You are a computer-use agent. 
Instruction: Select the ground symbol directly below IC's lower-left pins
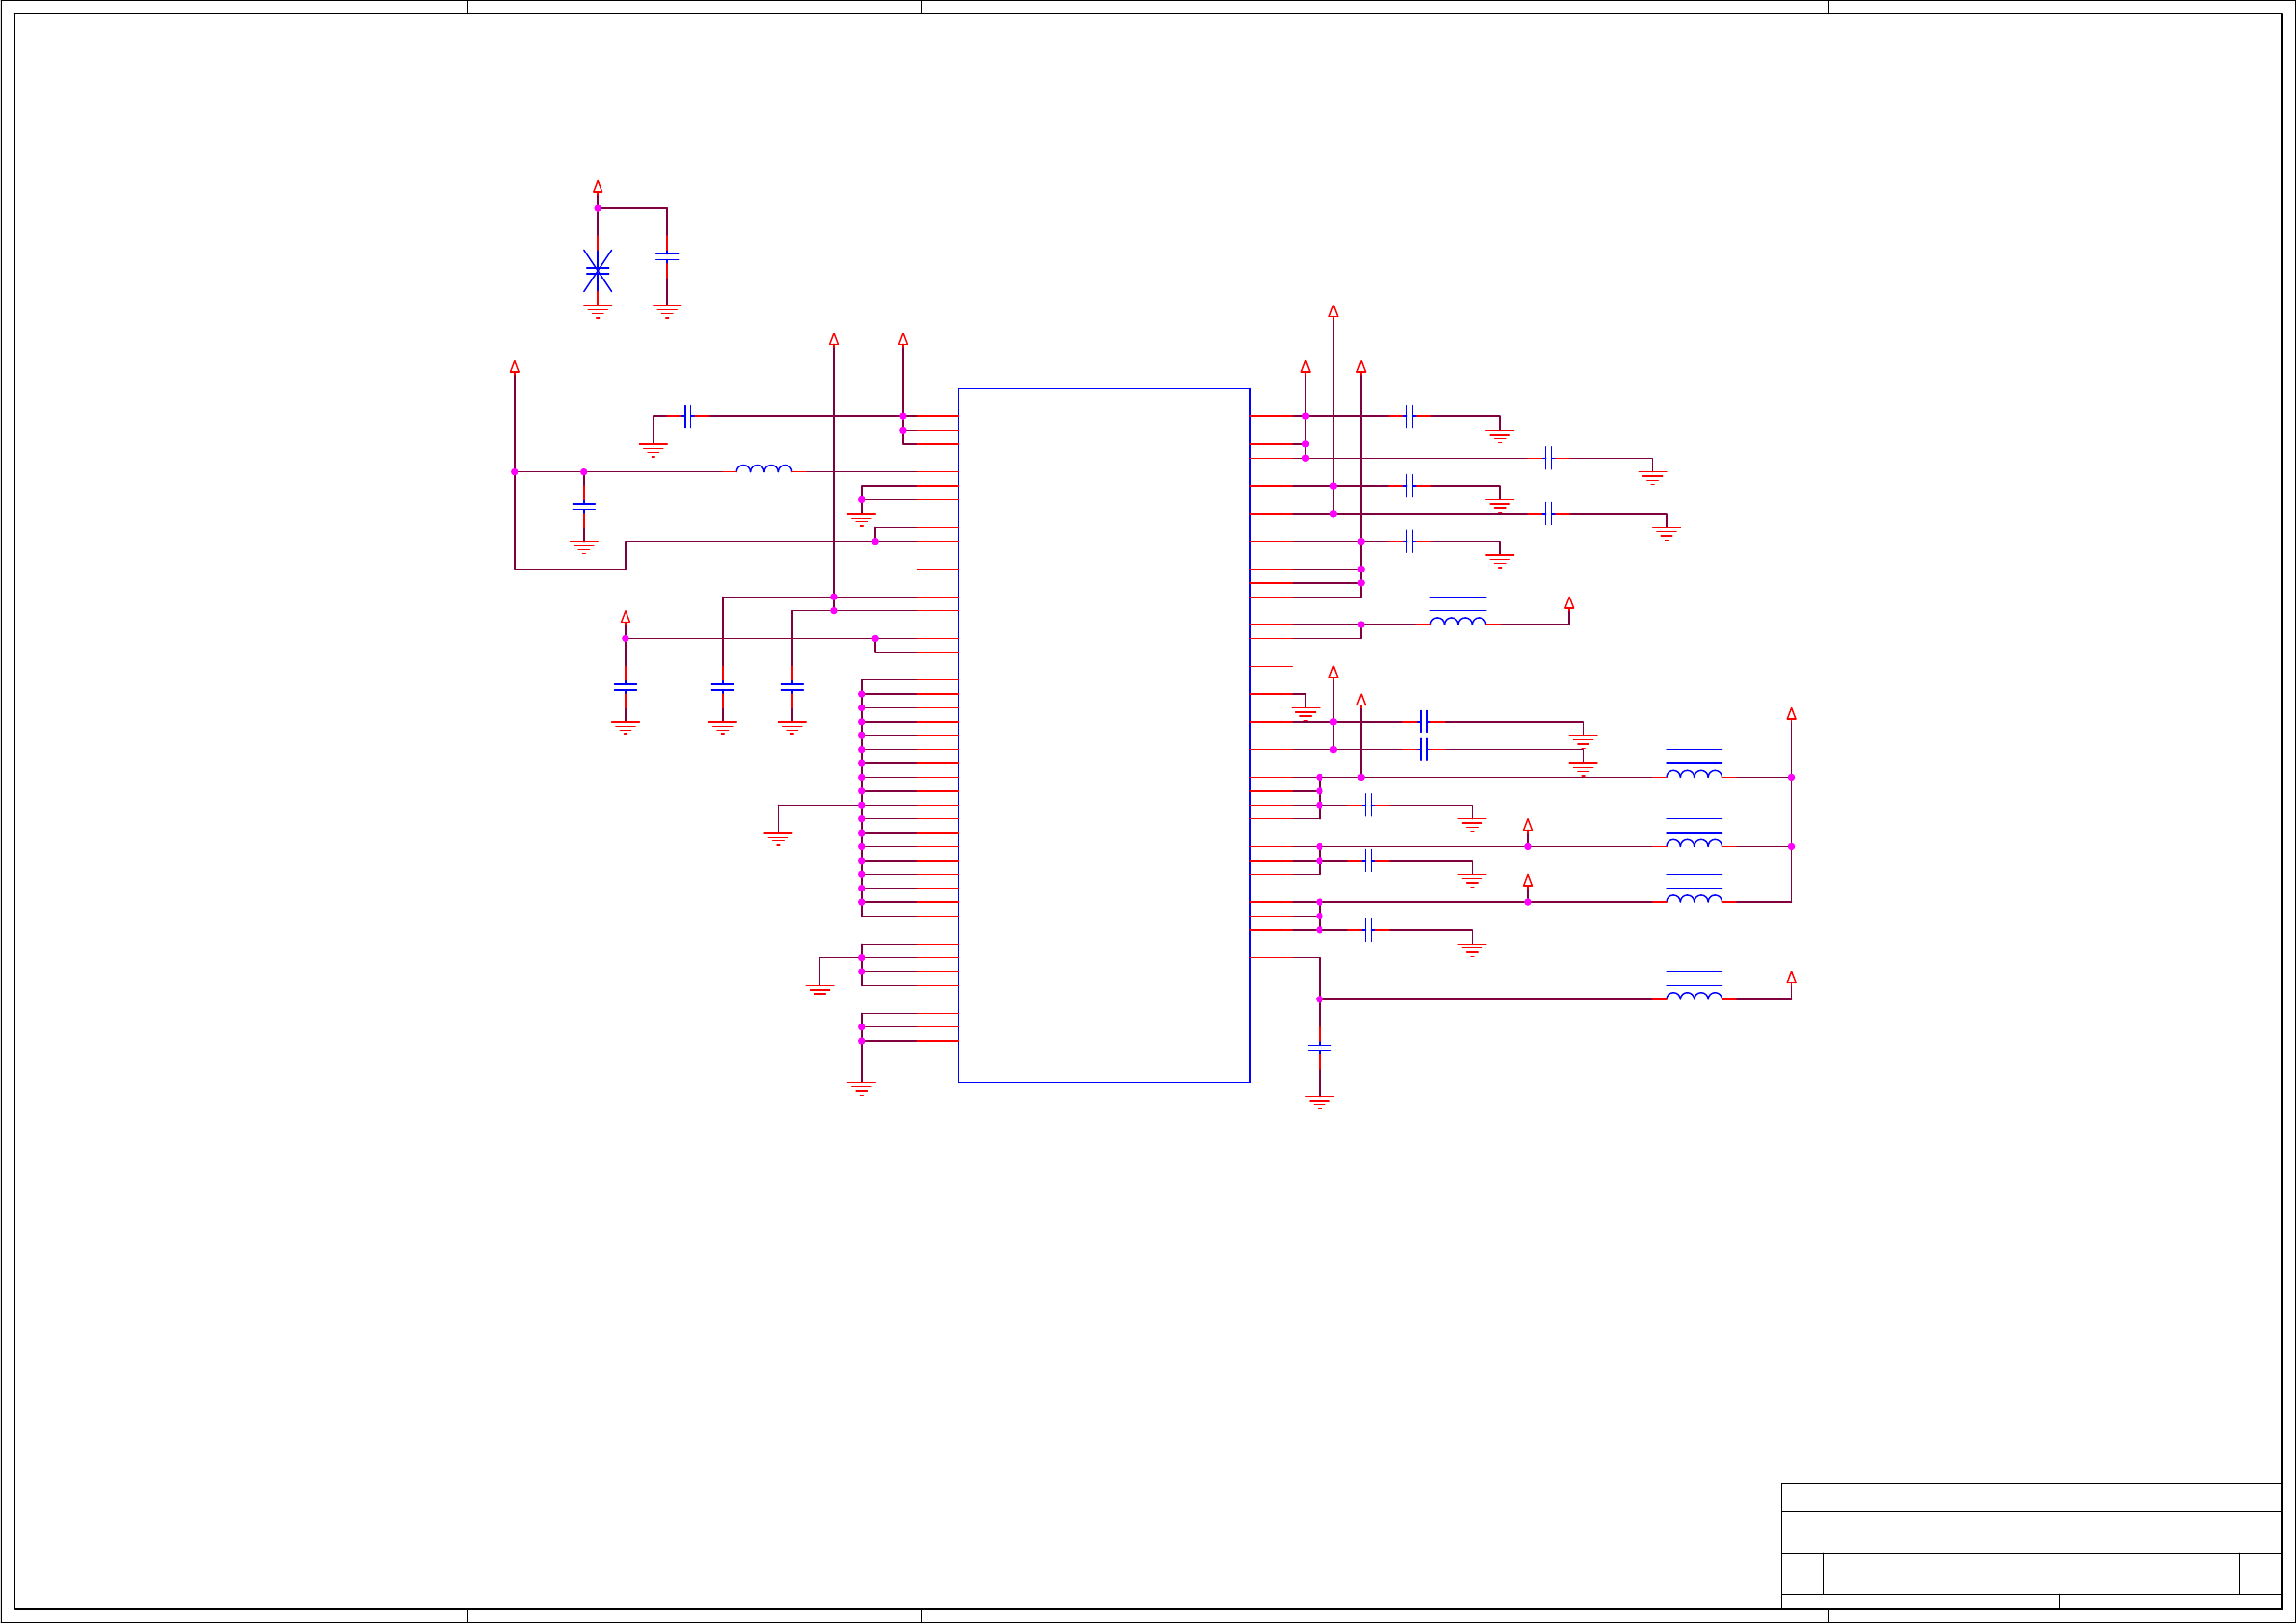coord(861,1087)
